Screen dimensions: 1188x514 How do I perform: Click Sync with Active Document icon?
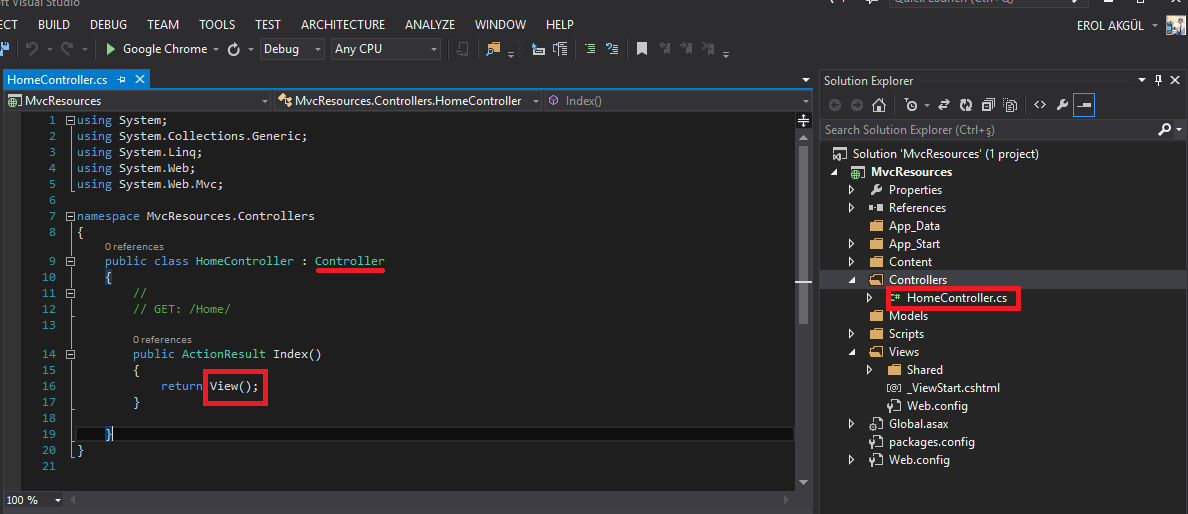coord(945,105)
